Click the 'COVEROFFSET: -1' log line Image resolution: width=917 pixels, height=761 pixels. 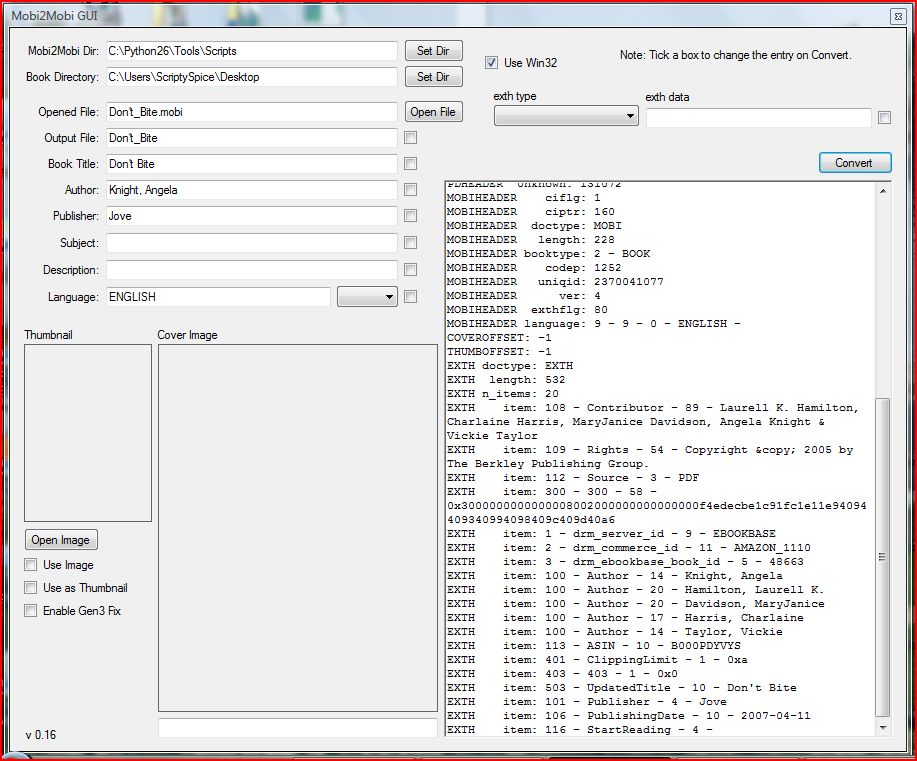click(x=499, y=338)
